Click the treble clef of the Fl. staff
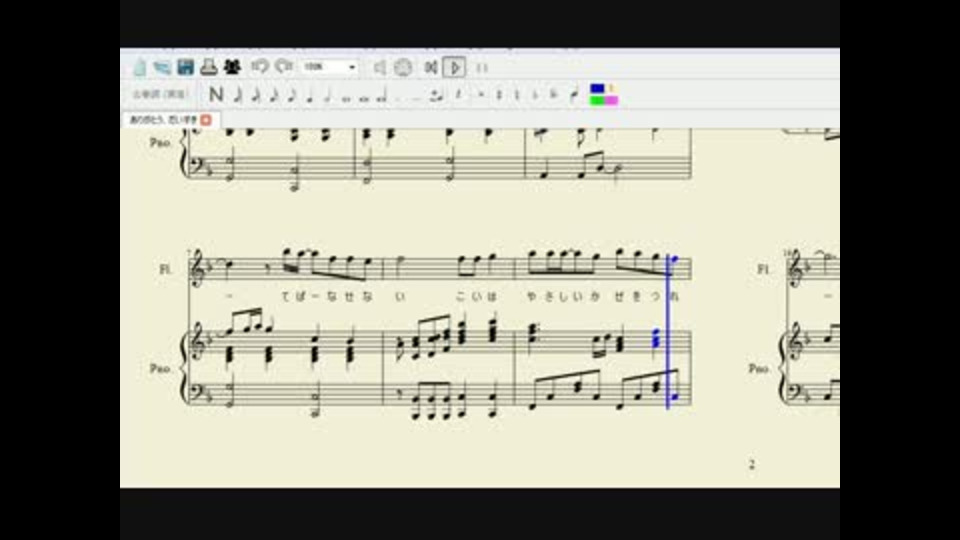Screen dimensions: 960x540 pyautogui.click(x=198, y=269)
